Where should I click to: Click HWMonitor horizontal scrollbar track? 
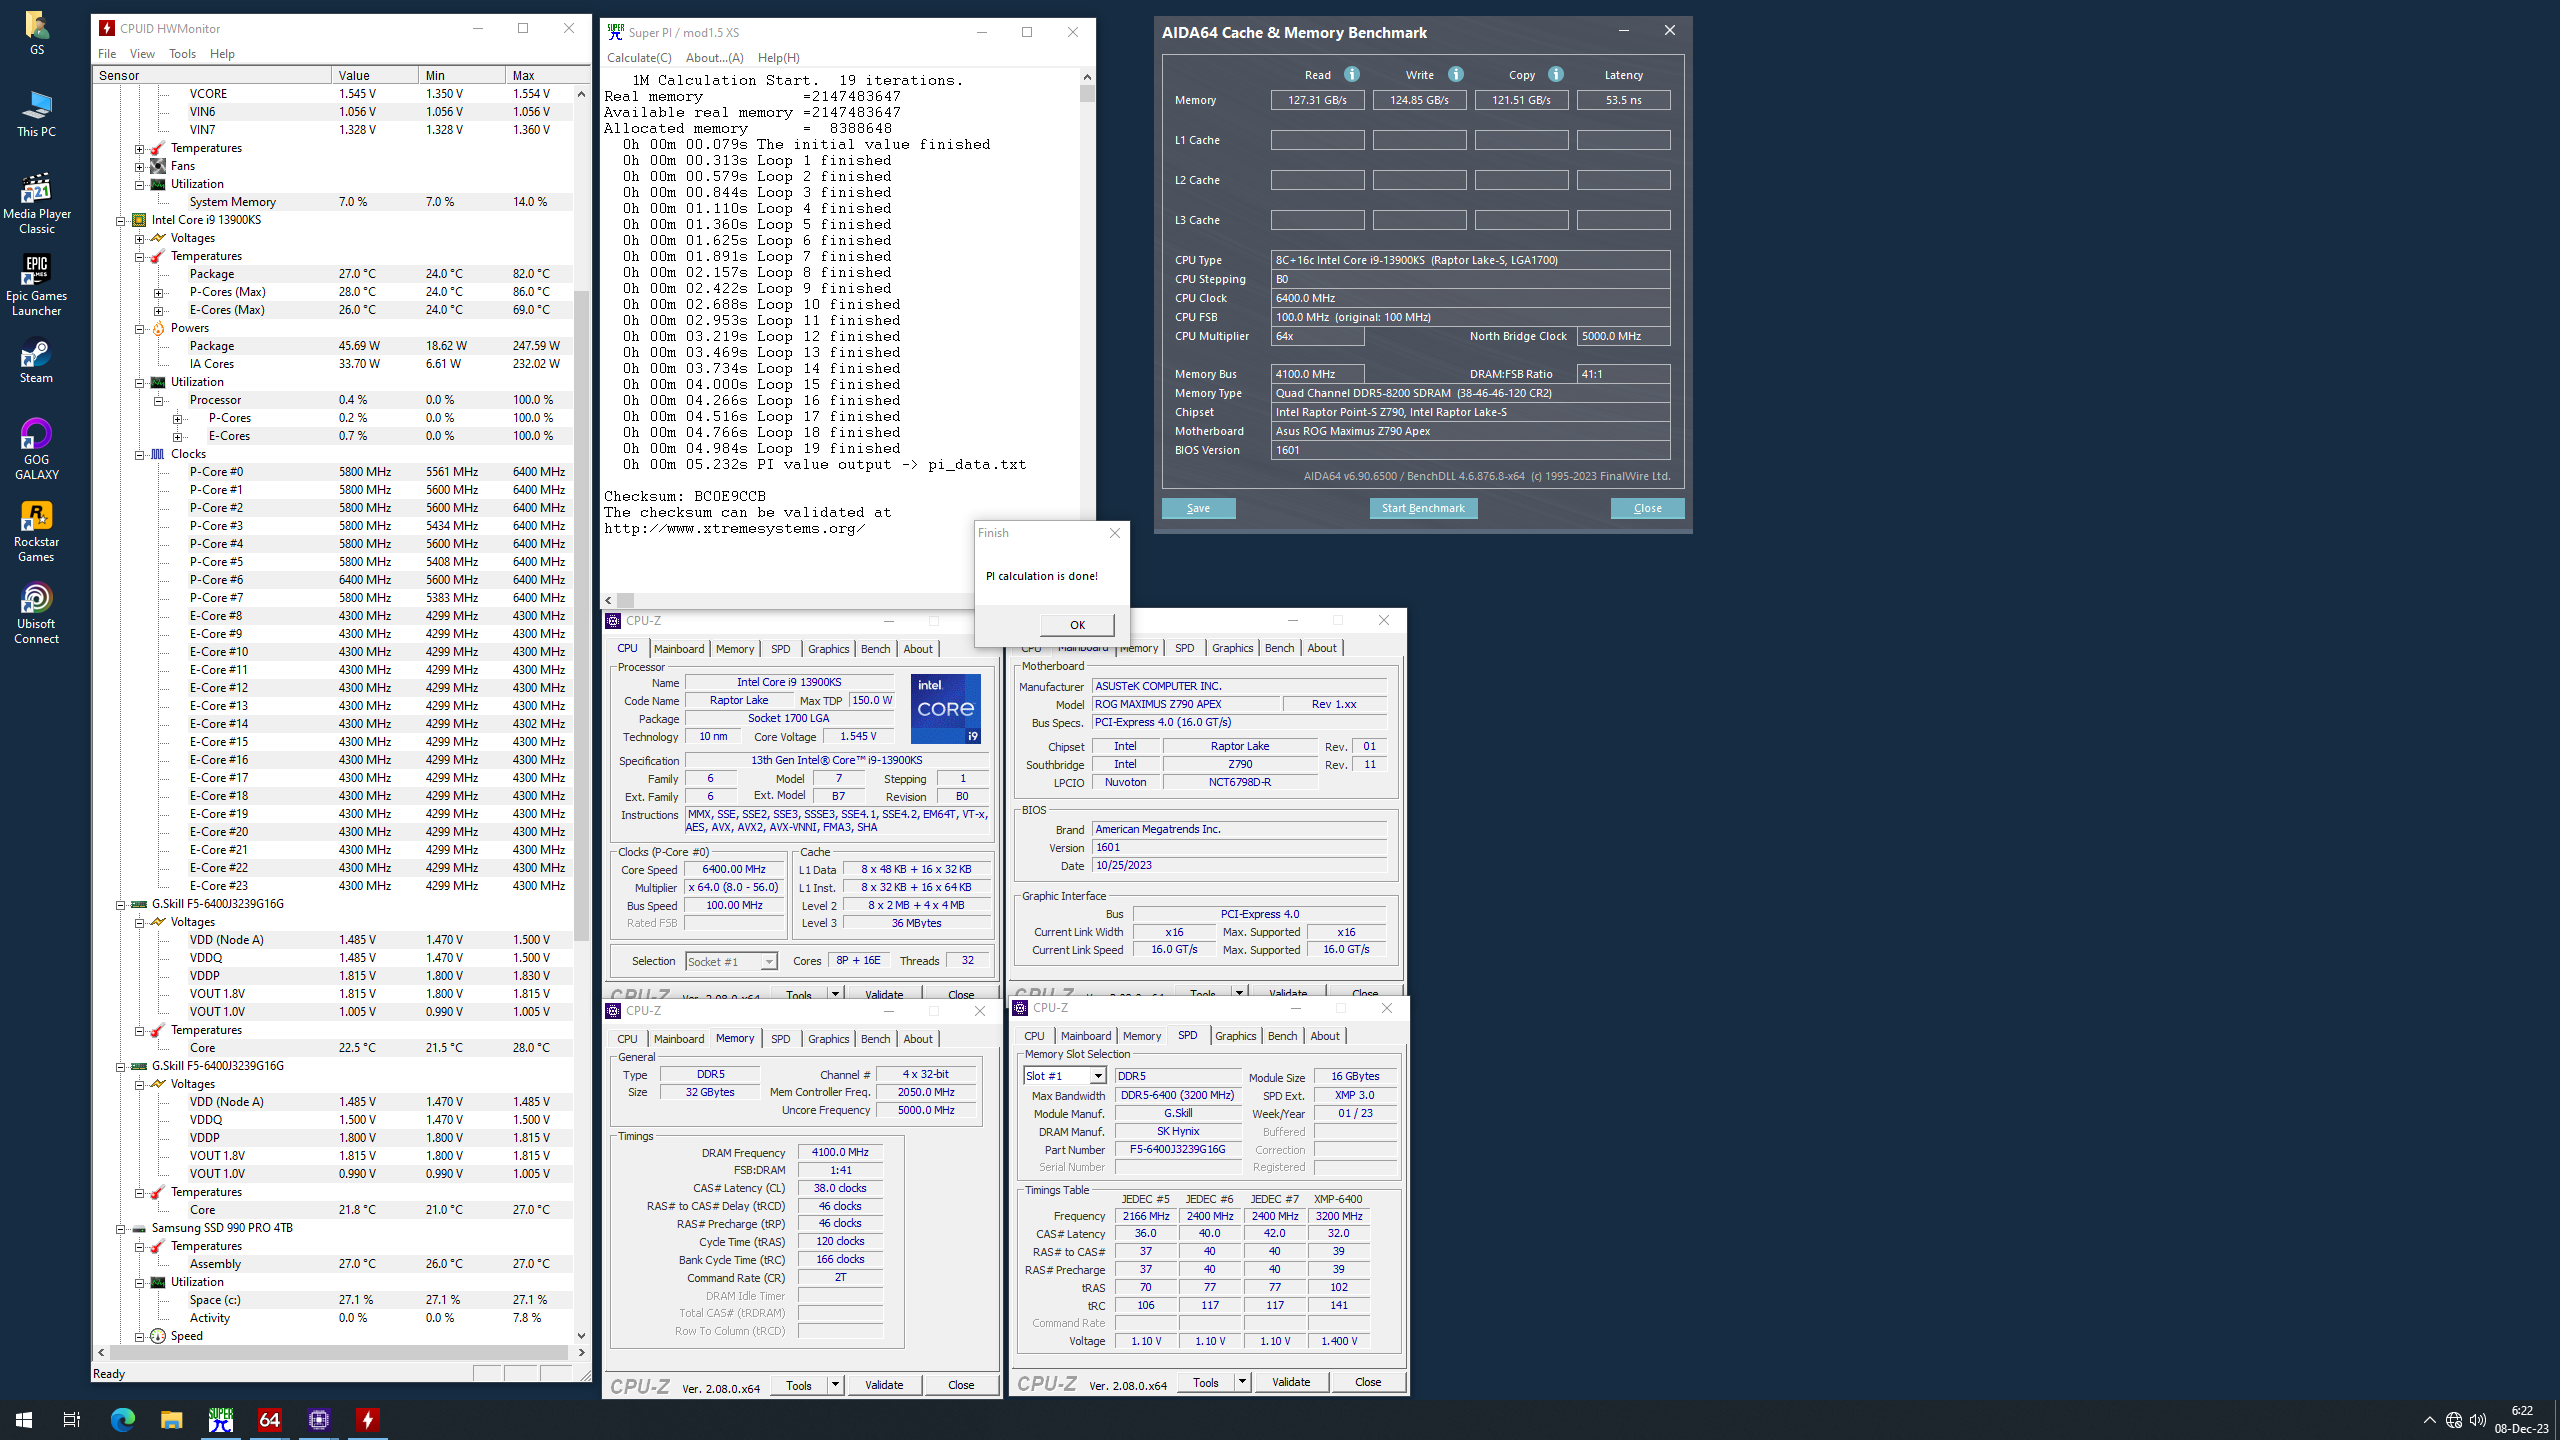pyautogui.click(x=340, y=1352)
